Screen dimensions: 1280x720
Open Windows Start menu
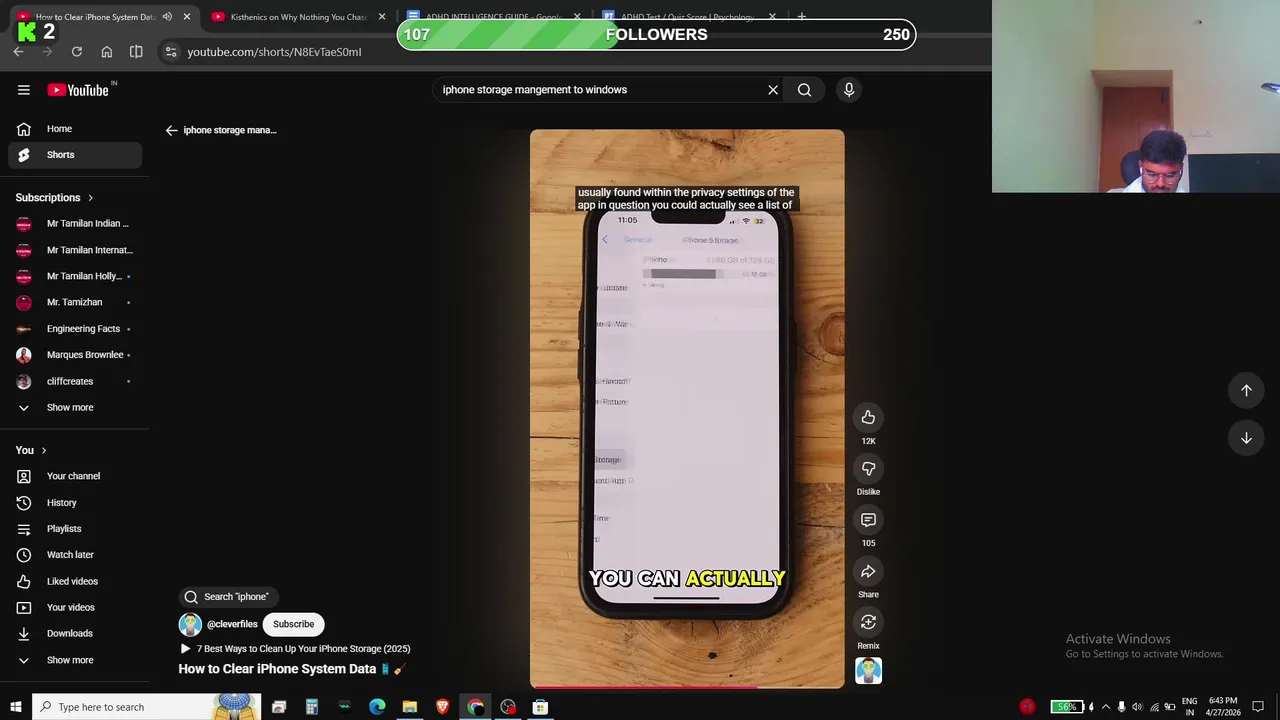15,707
